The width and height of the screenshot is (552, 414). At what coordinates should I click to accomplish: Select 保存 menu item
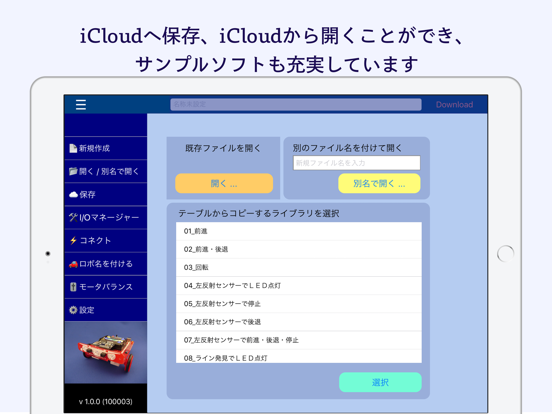[106, 194]
